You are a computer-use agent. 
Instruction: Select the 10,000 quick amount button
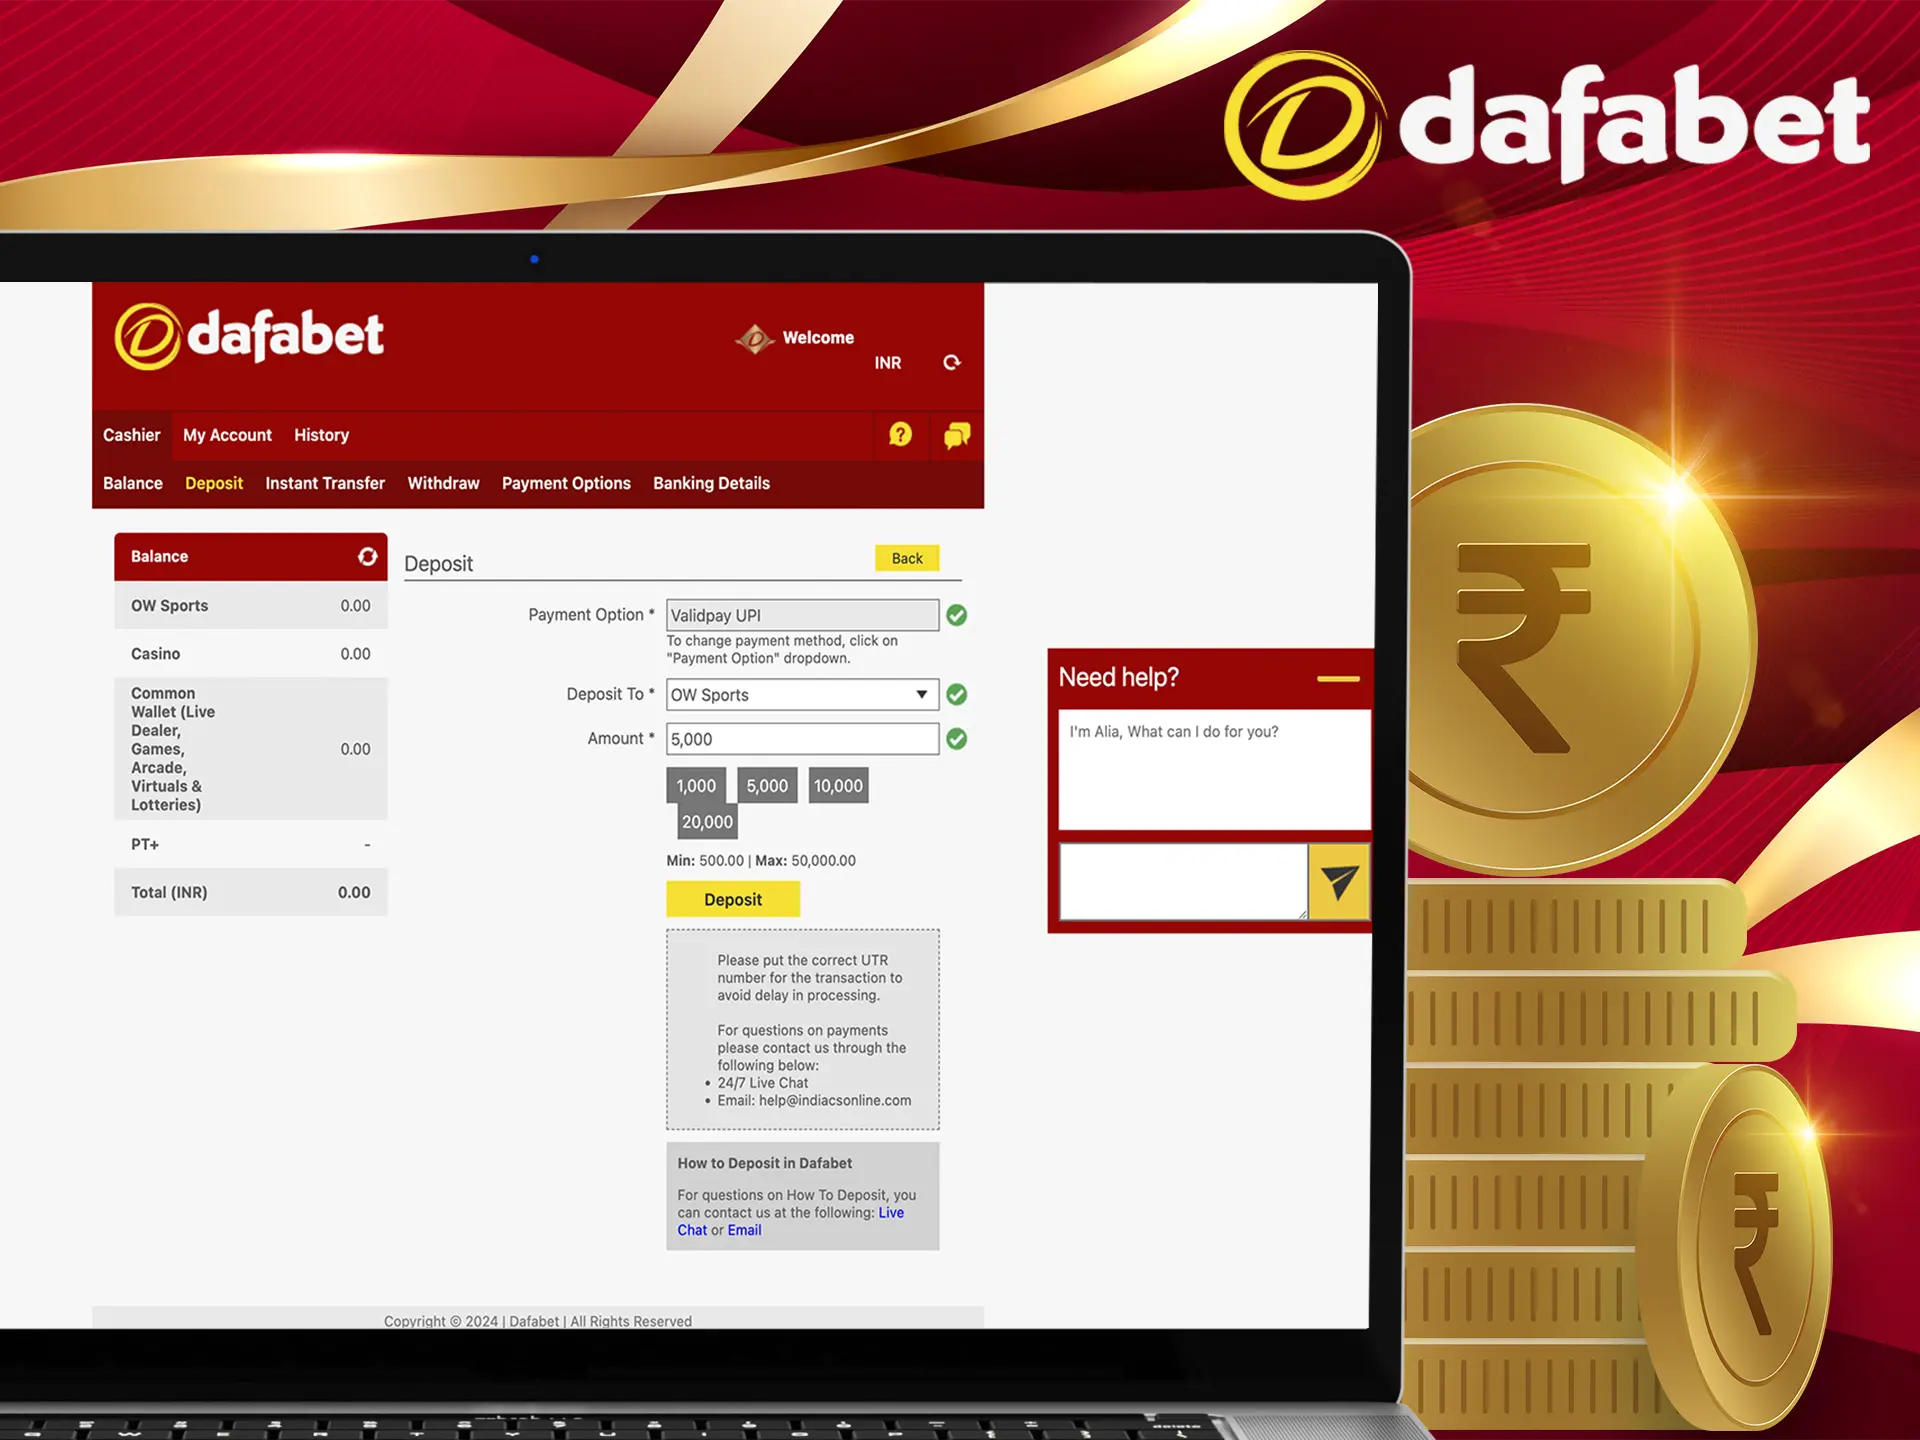(x=839, y=785)
